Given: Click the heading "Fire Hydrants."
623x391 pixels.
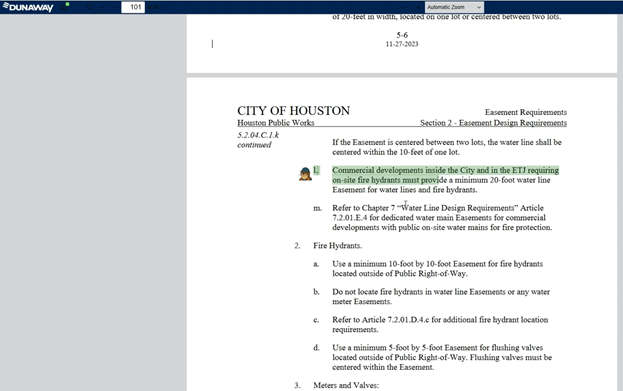Looking at the screenshot, I should [x=338, y=246].
